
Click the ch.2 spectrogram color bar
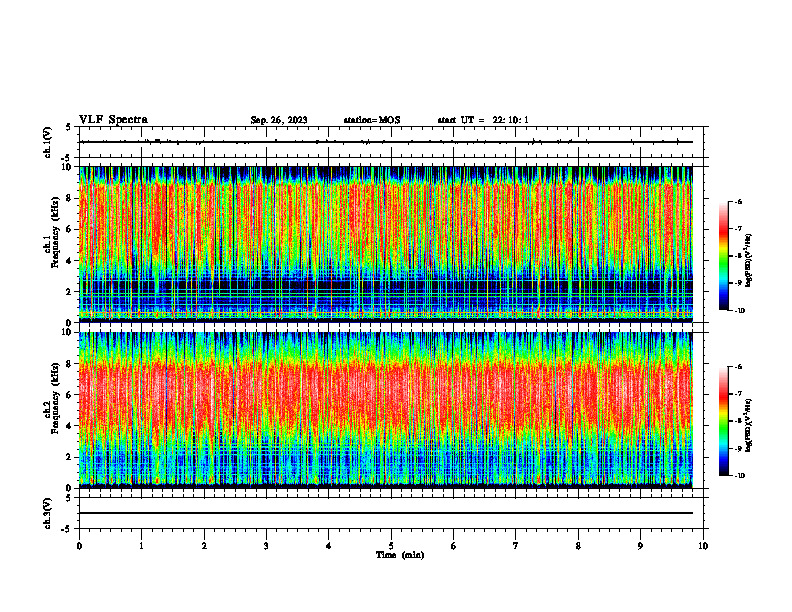coord(723,421)
